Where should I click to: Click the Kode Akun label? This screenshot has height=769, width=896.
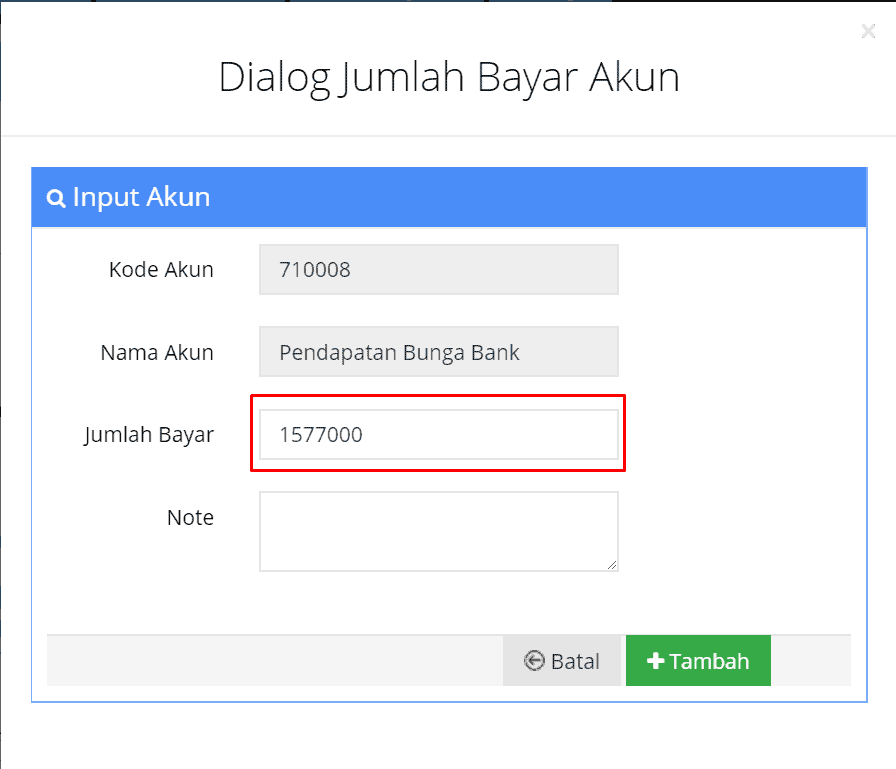[x=161, y=270]
